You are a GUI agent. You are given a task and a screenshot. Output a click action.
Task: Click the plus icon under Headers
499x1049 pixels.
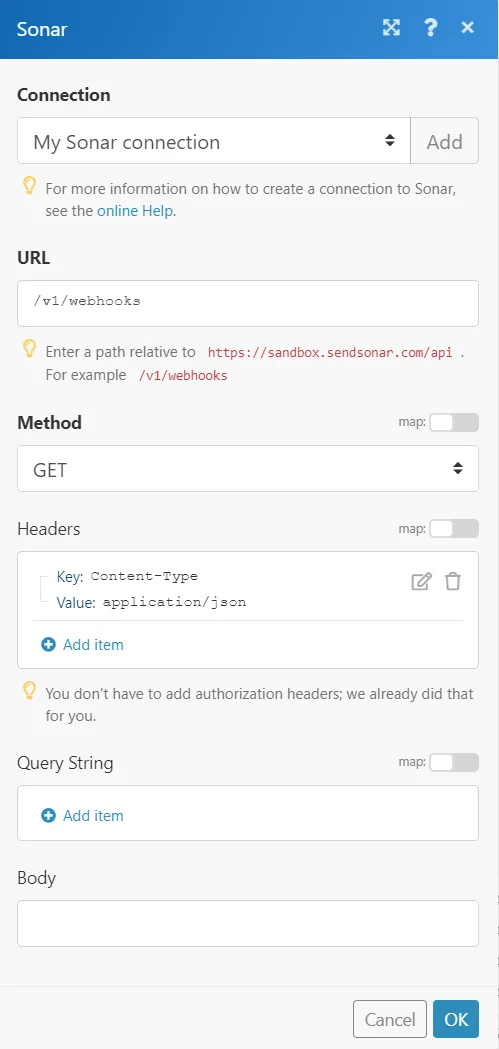coord(48,645)
